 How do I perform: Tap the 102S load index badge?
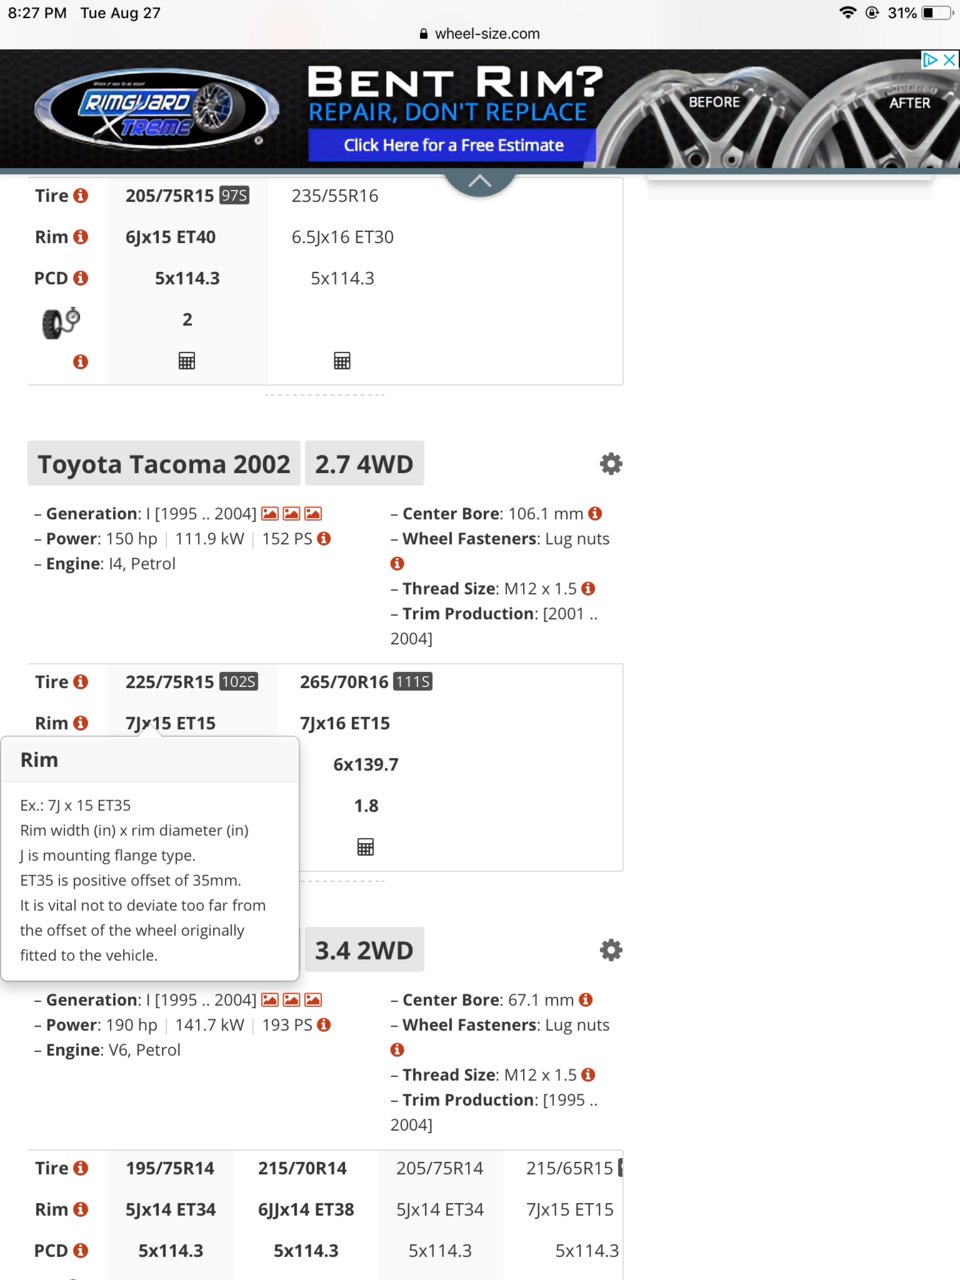pos(238,682)
